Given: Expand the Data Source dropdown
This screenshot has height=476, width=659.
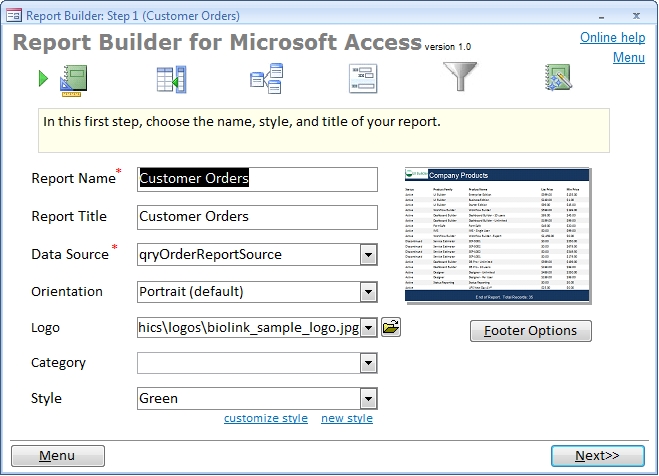Looking at the screenshot, I should tap(368, 255).
